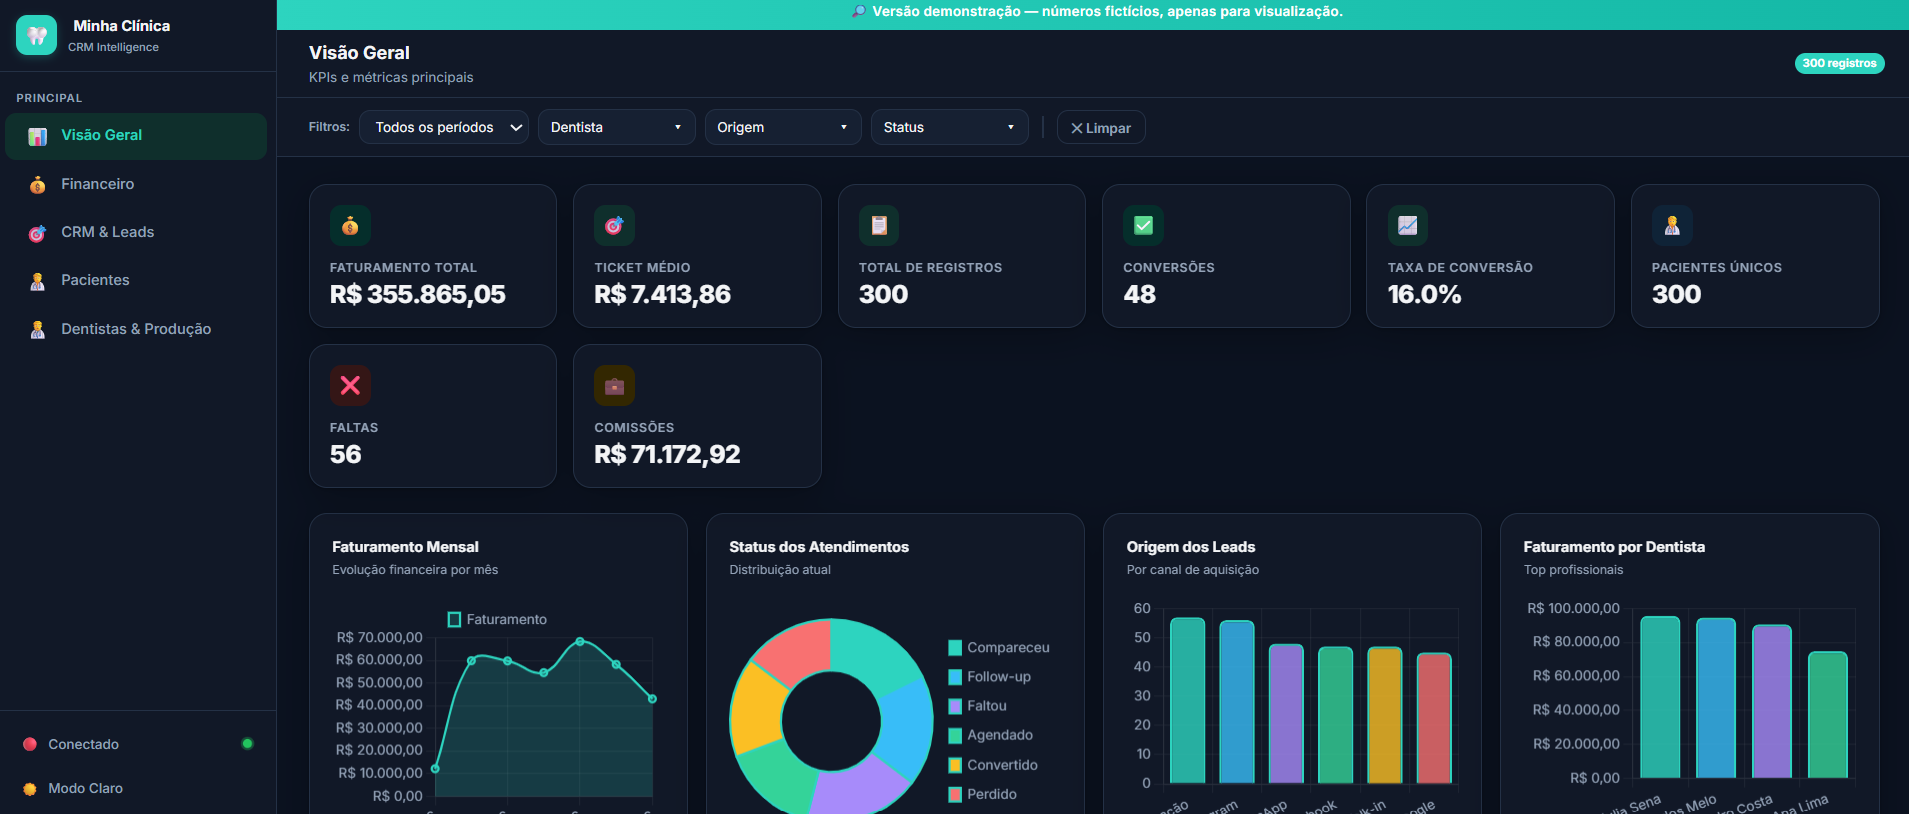This screenshot has width=1909, height=814.
Task: Click the Minha Clínica tooth logo icon
Action: [37, 35]
